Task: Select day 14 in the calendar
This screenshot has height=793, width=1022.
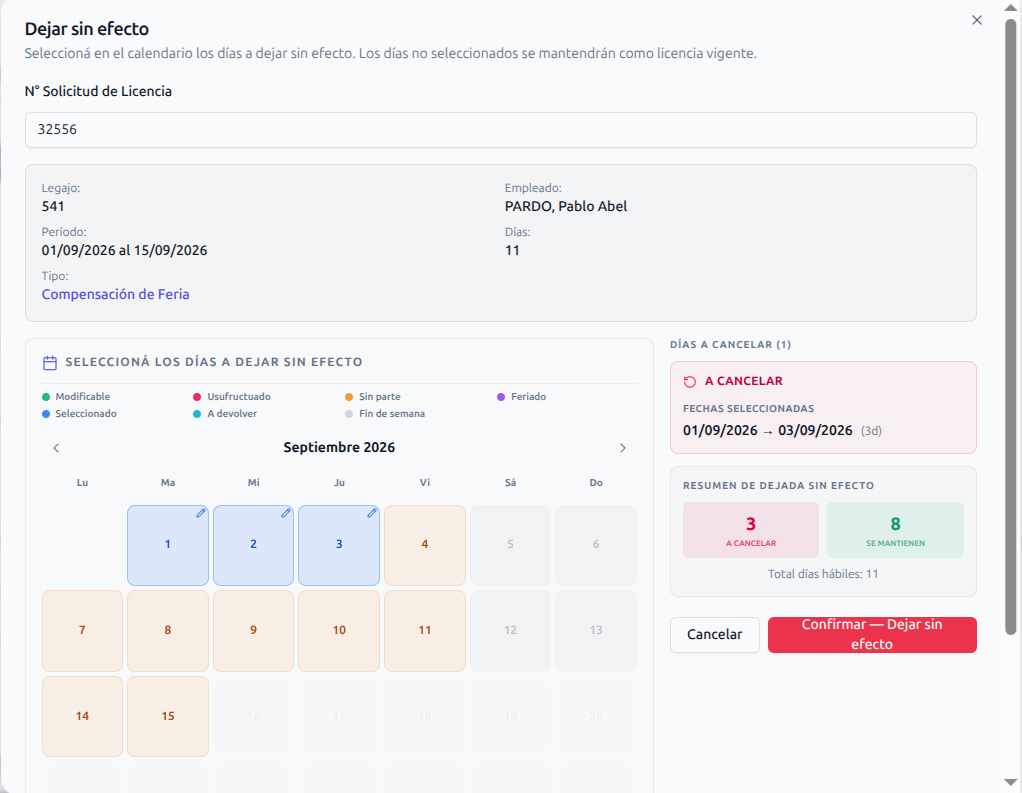Action: pos(82,717)
